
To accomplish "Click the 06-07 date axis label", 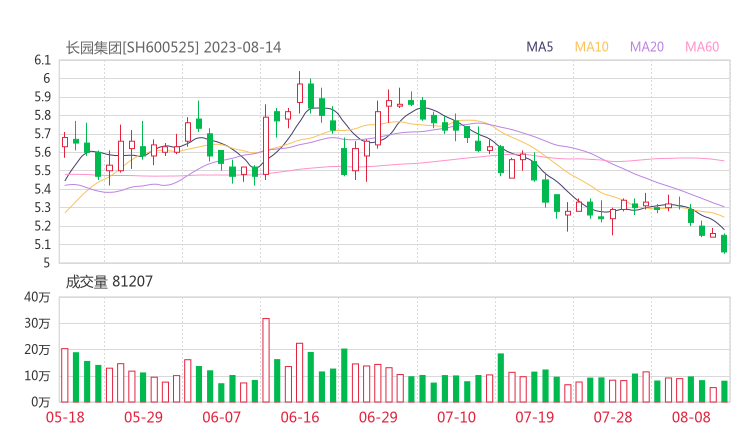I will click(x=221, y=417).
